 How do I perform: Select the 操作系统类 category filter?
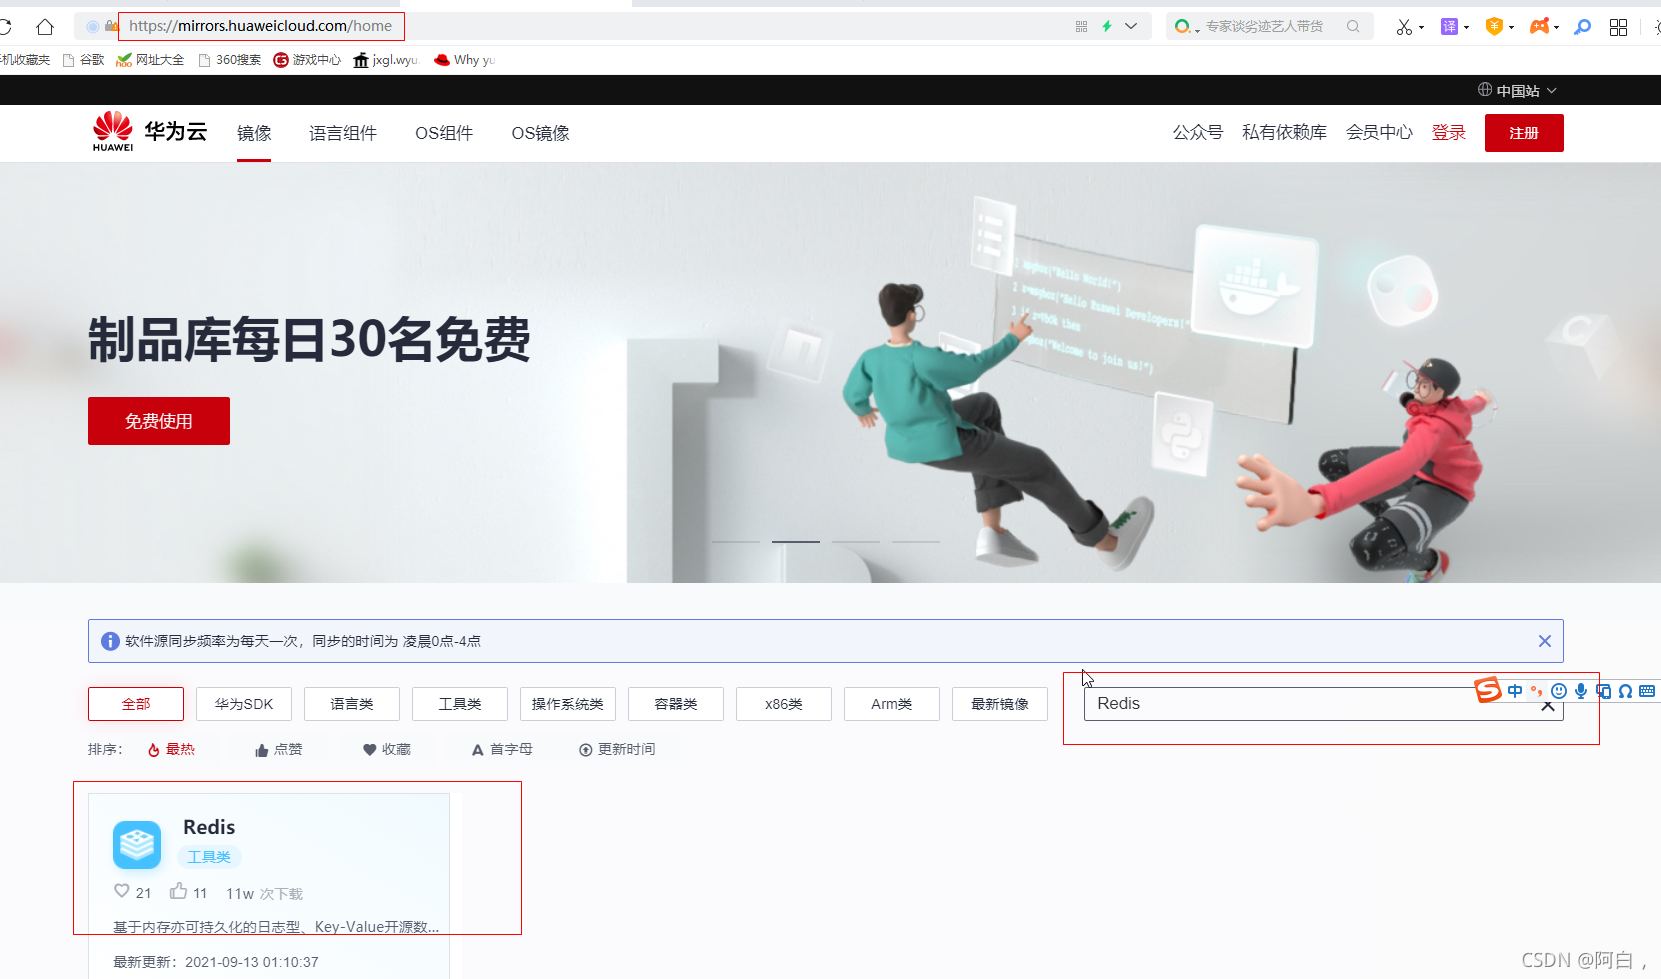coord(568,704)
